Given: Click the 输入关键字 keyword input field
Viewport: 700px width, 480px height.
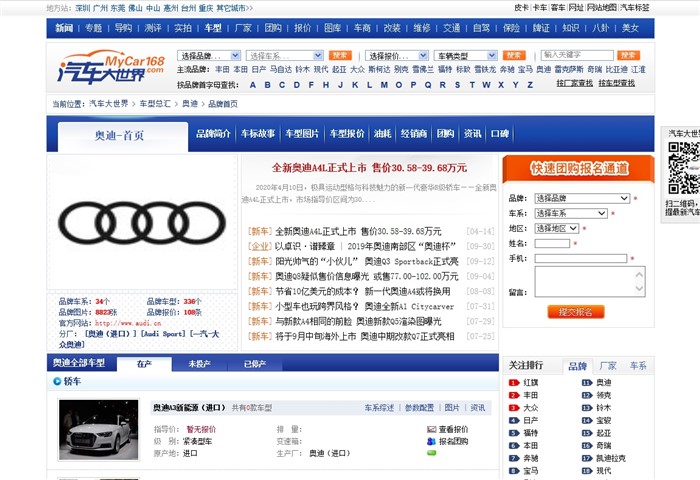Looking at the screenshot, I should (x=577, y=55).
